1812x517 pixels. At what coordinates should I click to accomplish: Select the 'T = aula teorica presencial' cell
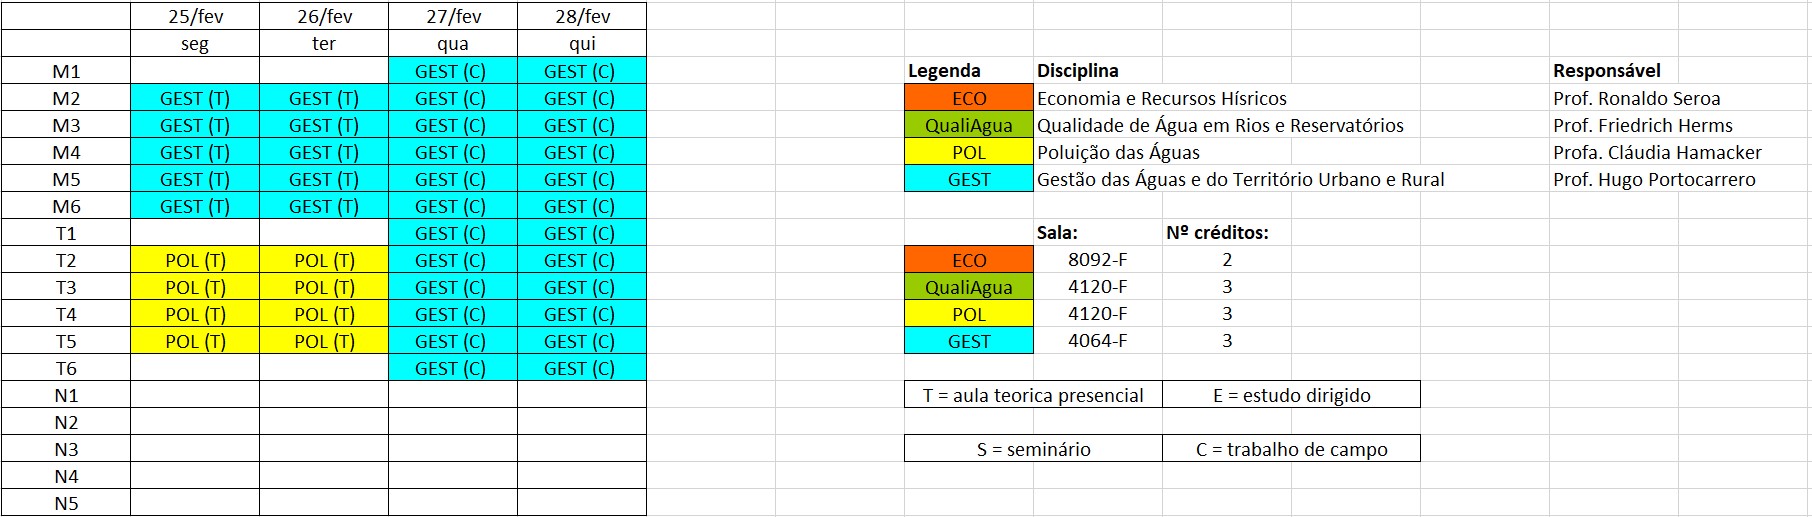[1033, 395]
